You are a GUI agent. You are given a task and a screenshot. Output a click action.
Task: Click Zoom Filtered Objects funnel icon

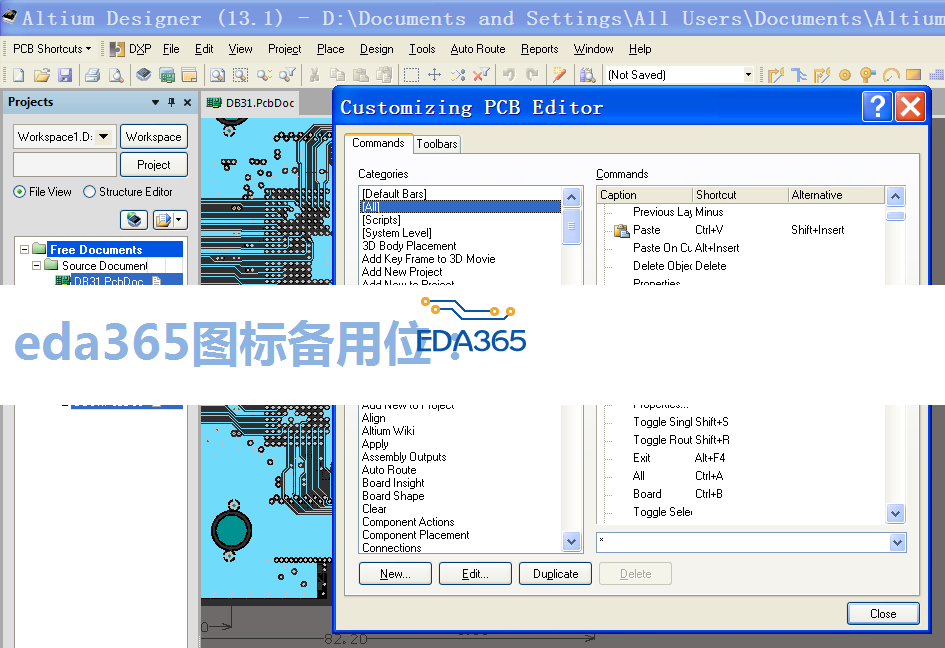click(287, 75)
